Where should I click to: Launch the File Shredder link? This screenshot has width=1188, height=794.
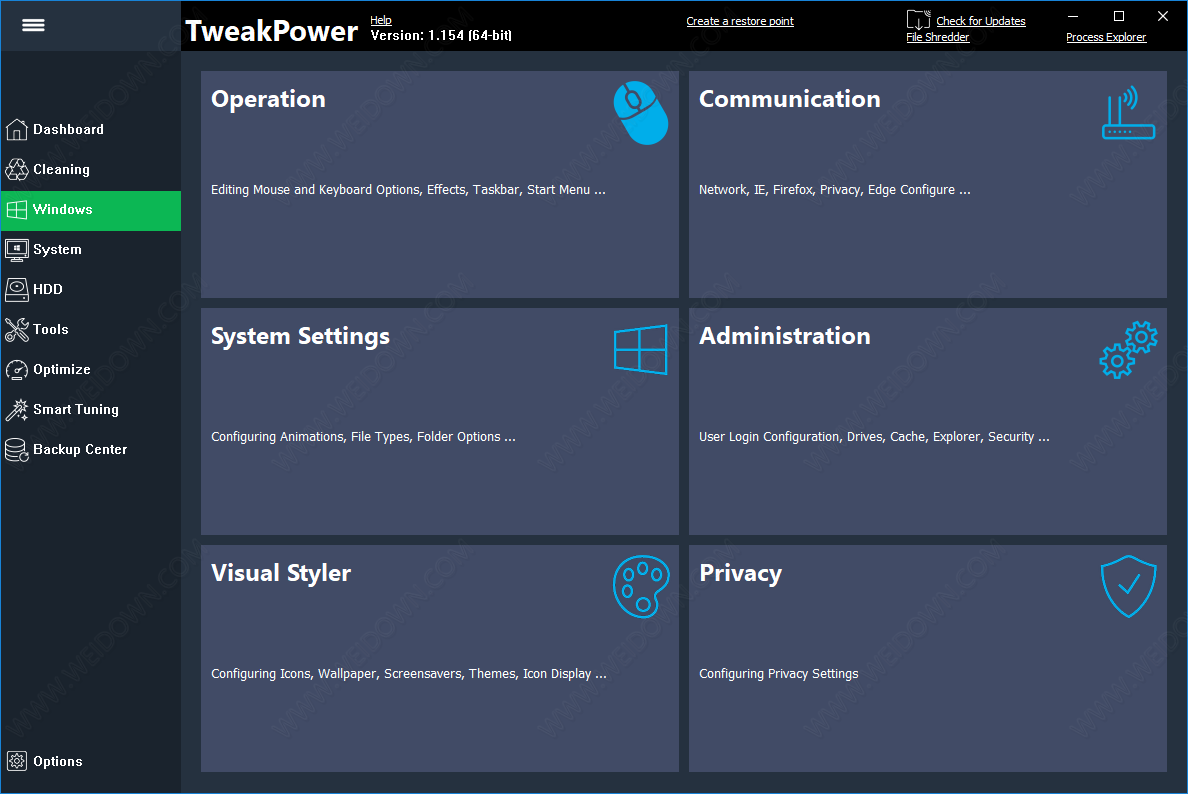coord(938,37)
